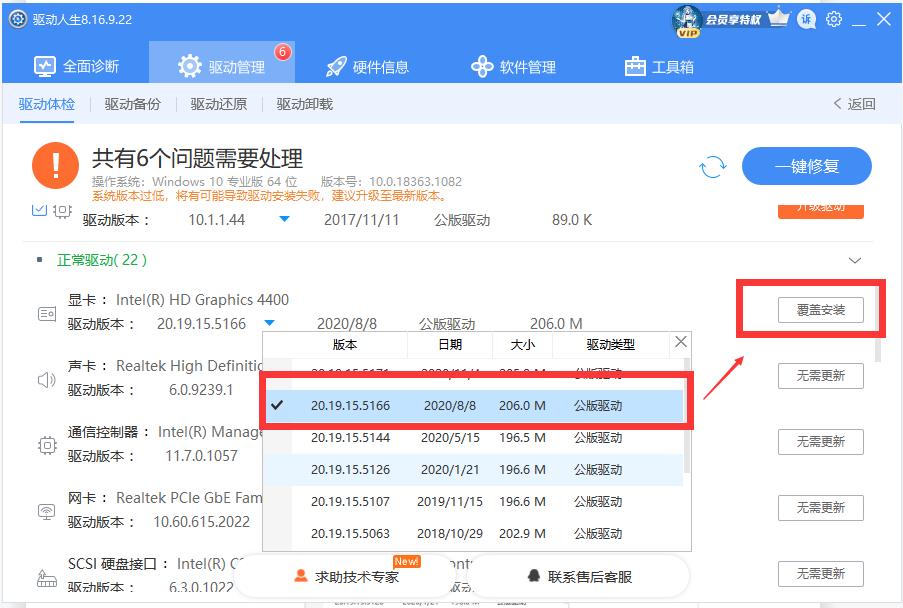
Task: Switch to 驱动备份 sub-tab
Action: 132,104
